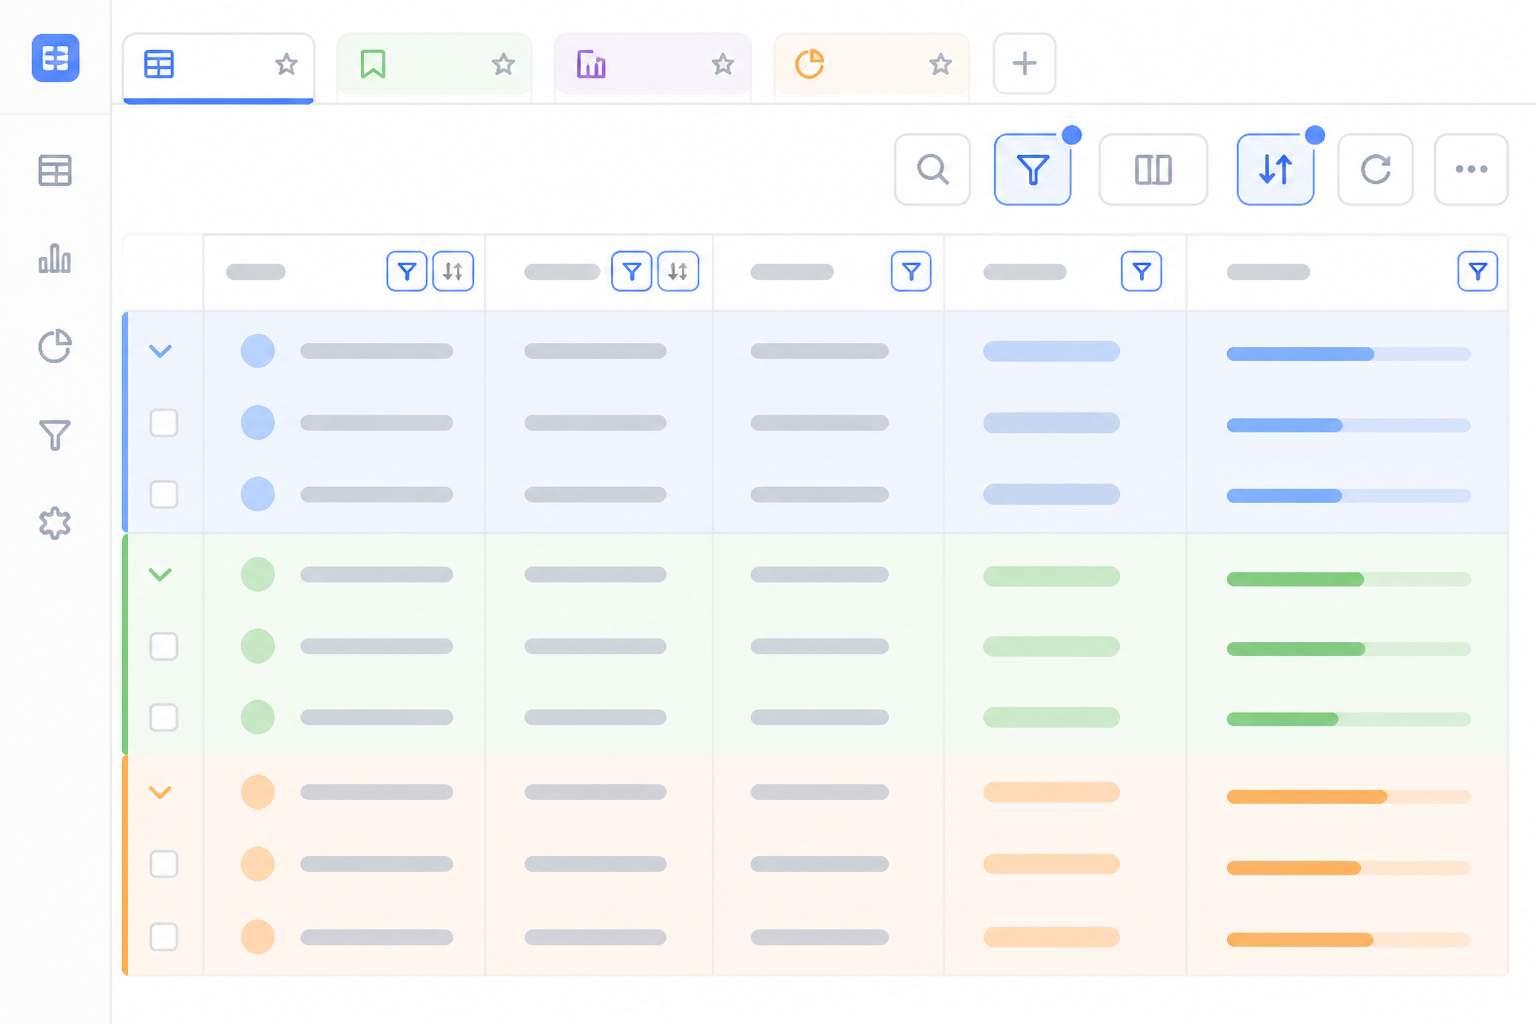Click the first green row's progress bar
The image size is (1536, 1024).
1349,579
